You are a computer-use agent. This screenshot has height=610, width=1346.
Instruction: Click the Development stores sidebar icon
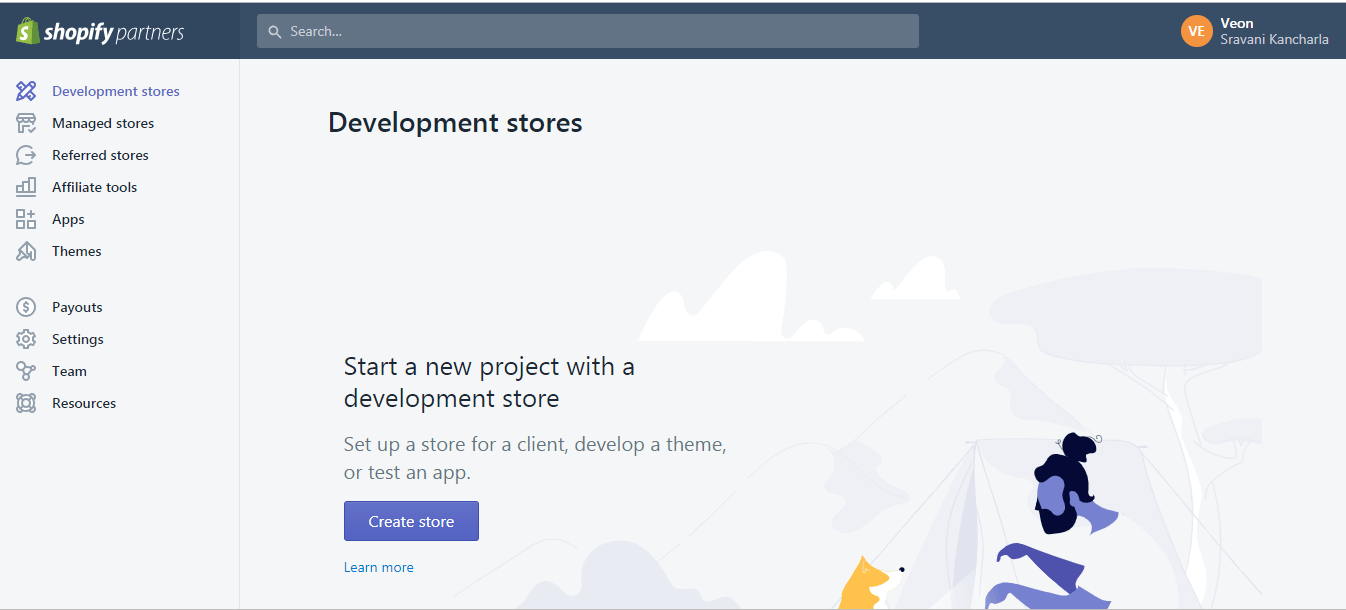26,91
